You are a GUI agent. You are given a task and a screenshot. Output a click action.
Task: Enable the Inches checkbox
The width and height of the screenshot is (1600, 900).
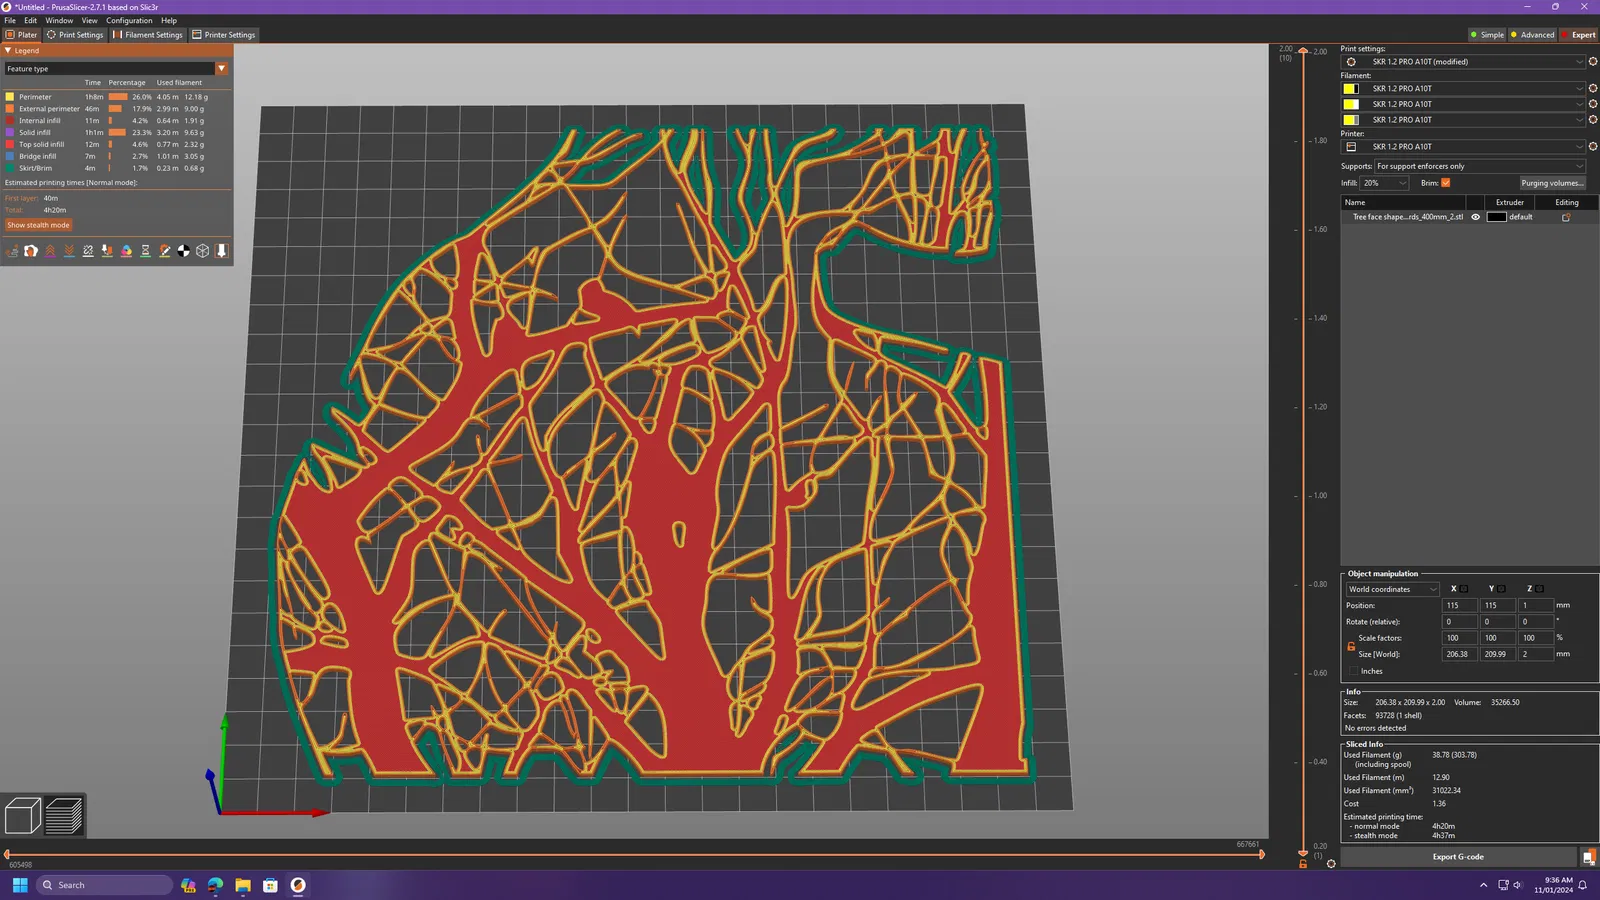1354,672
